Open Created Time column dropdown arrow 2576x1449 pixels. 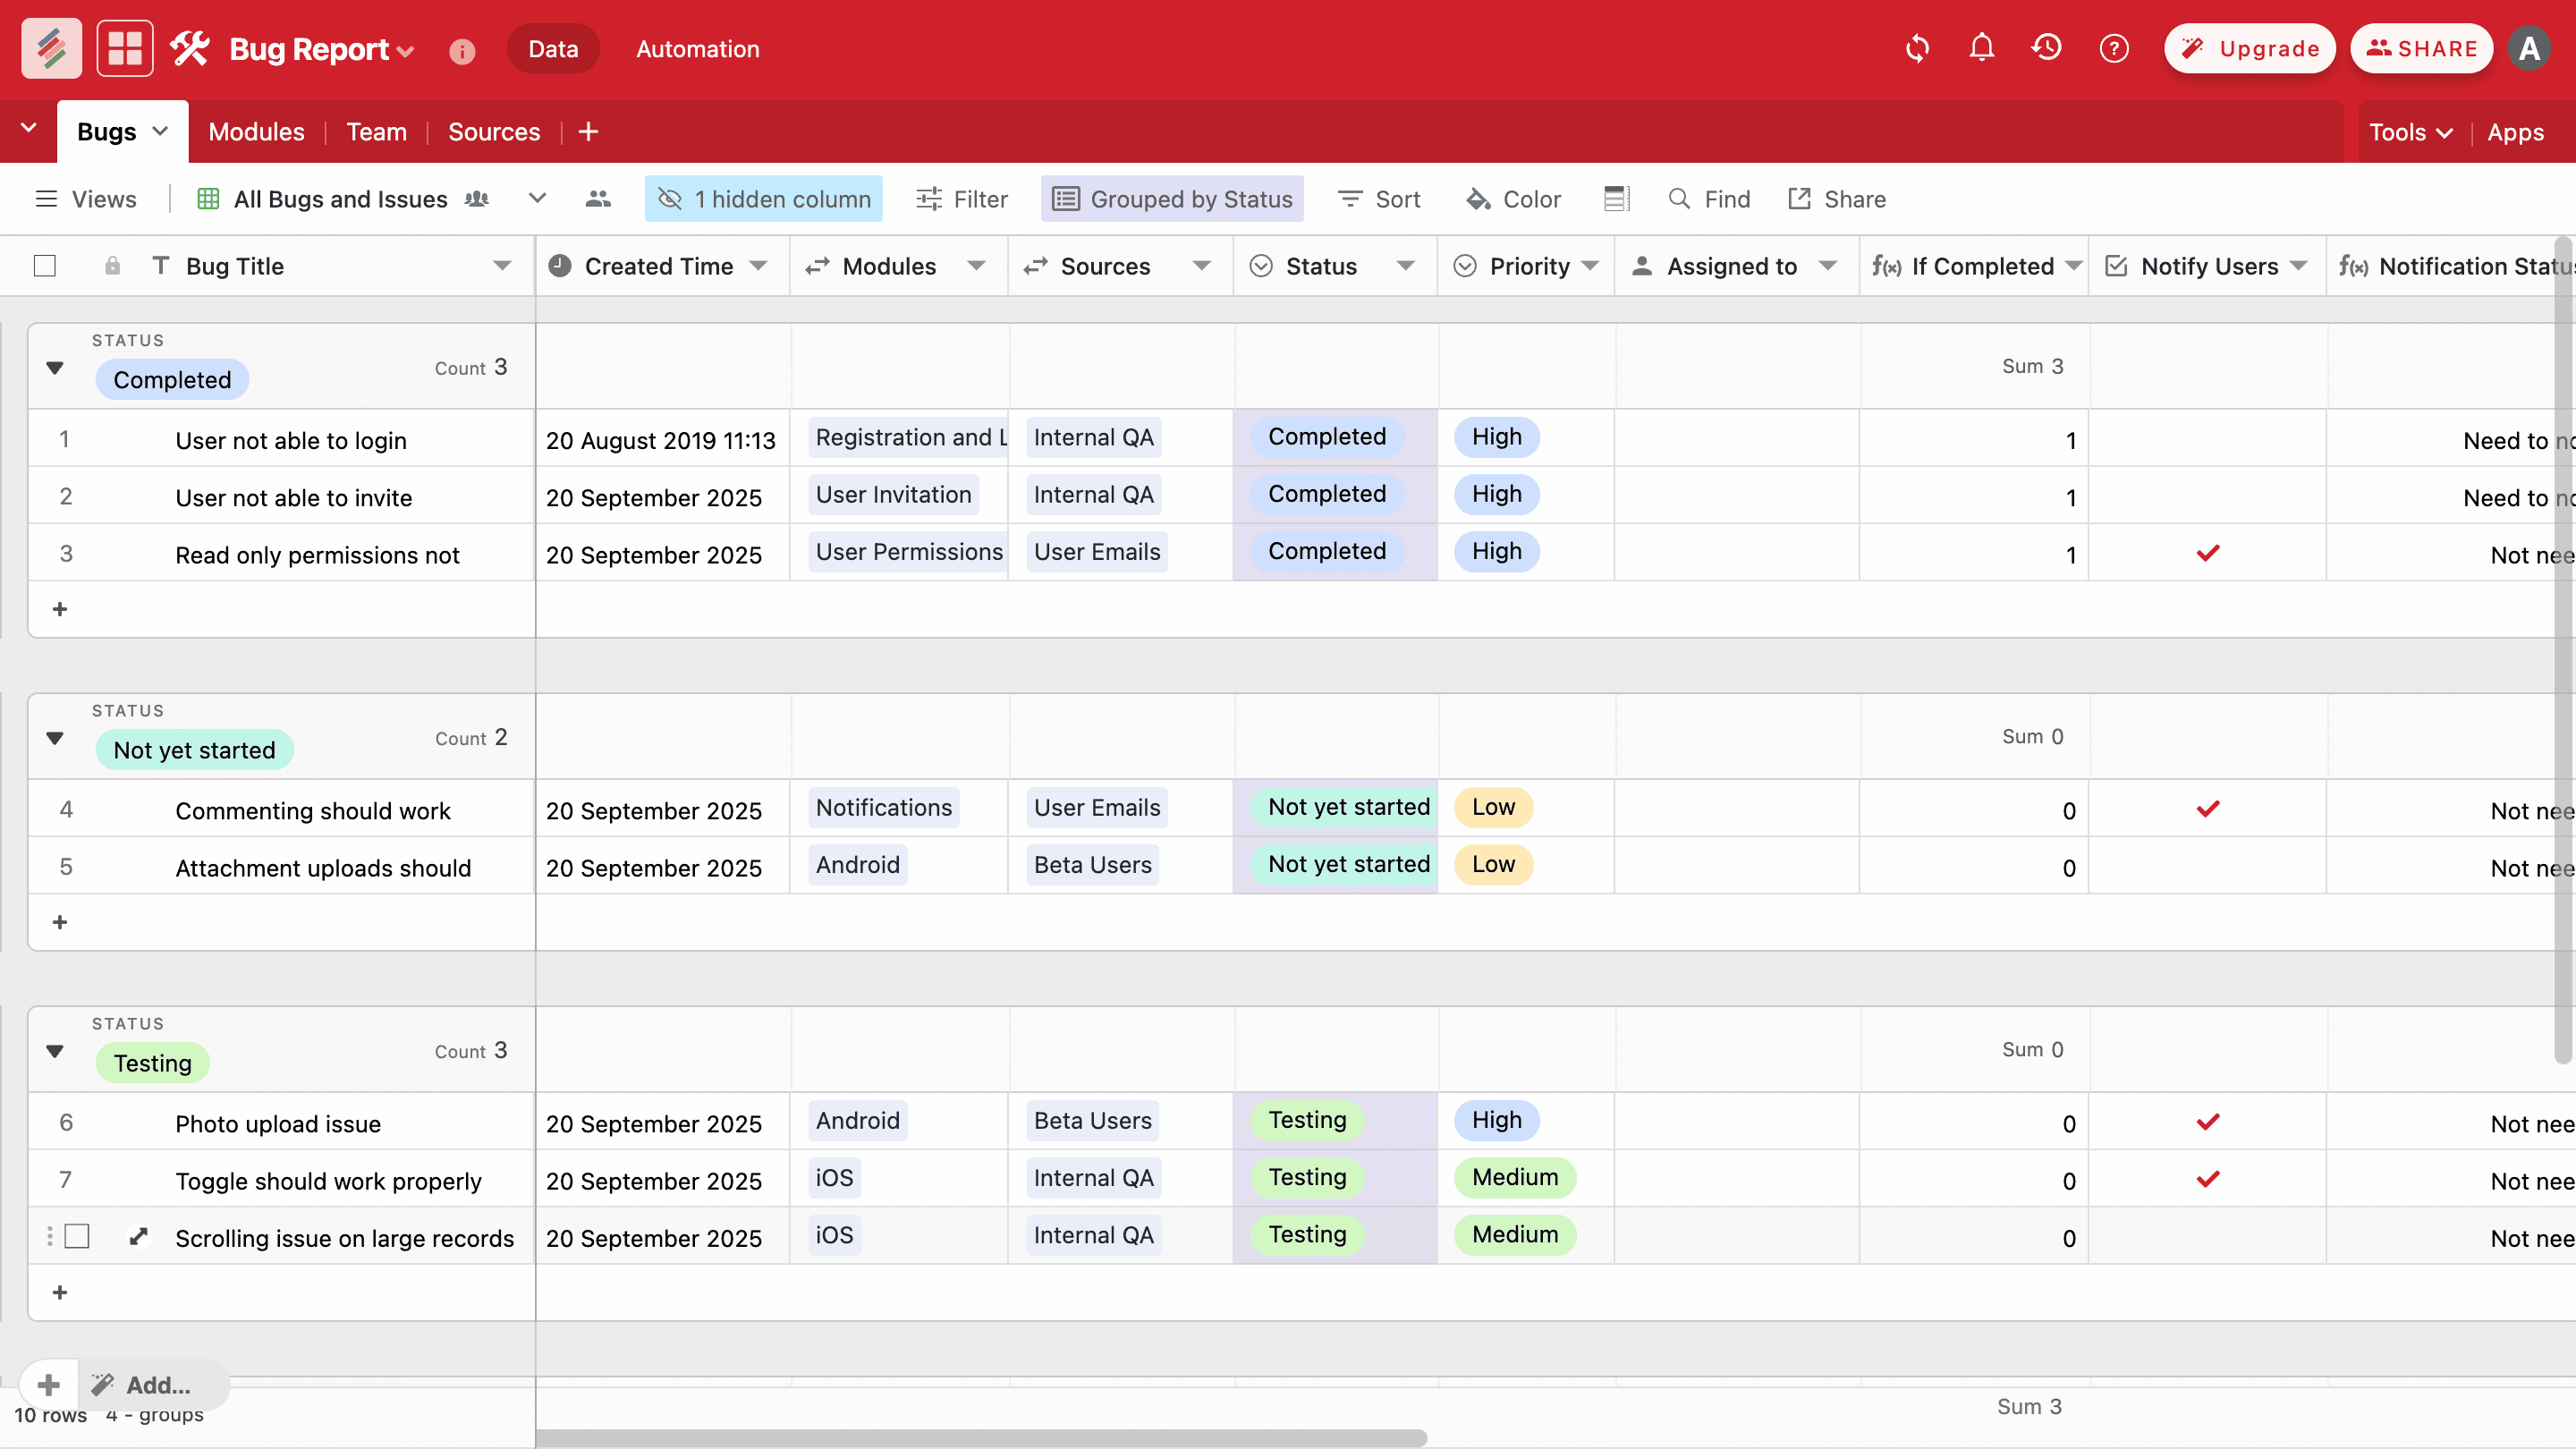coord(758,266)
